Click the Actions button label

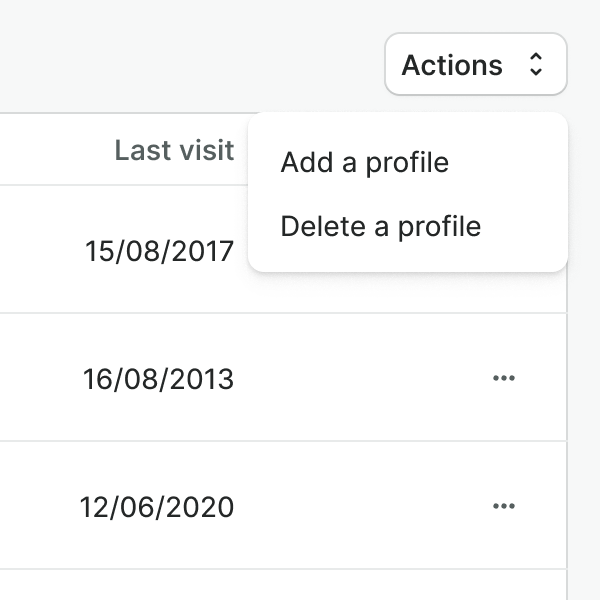[452, 66]
